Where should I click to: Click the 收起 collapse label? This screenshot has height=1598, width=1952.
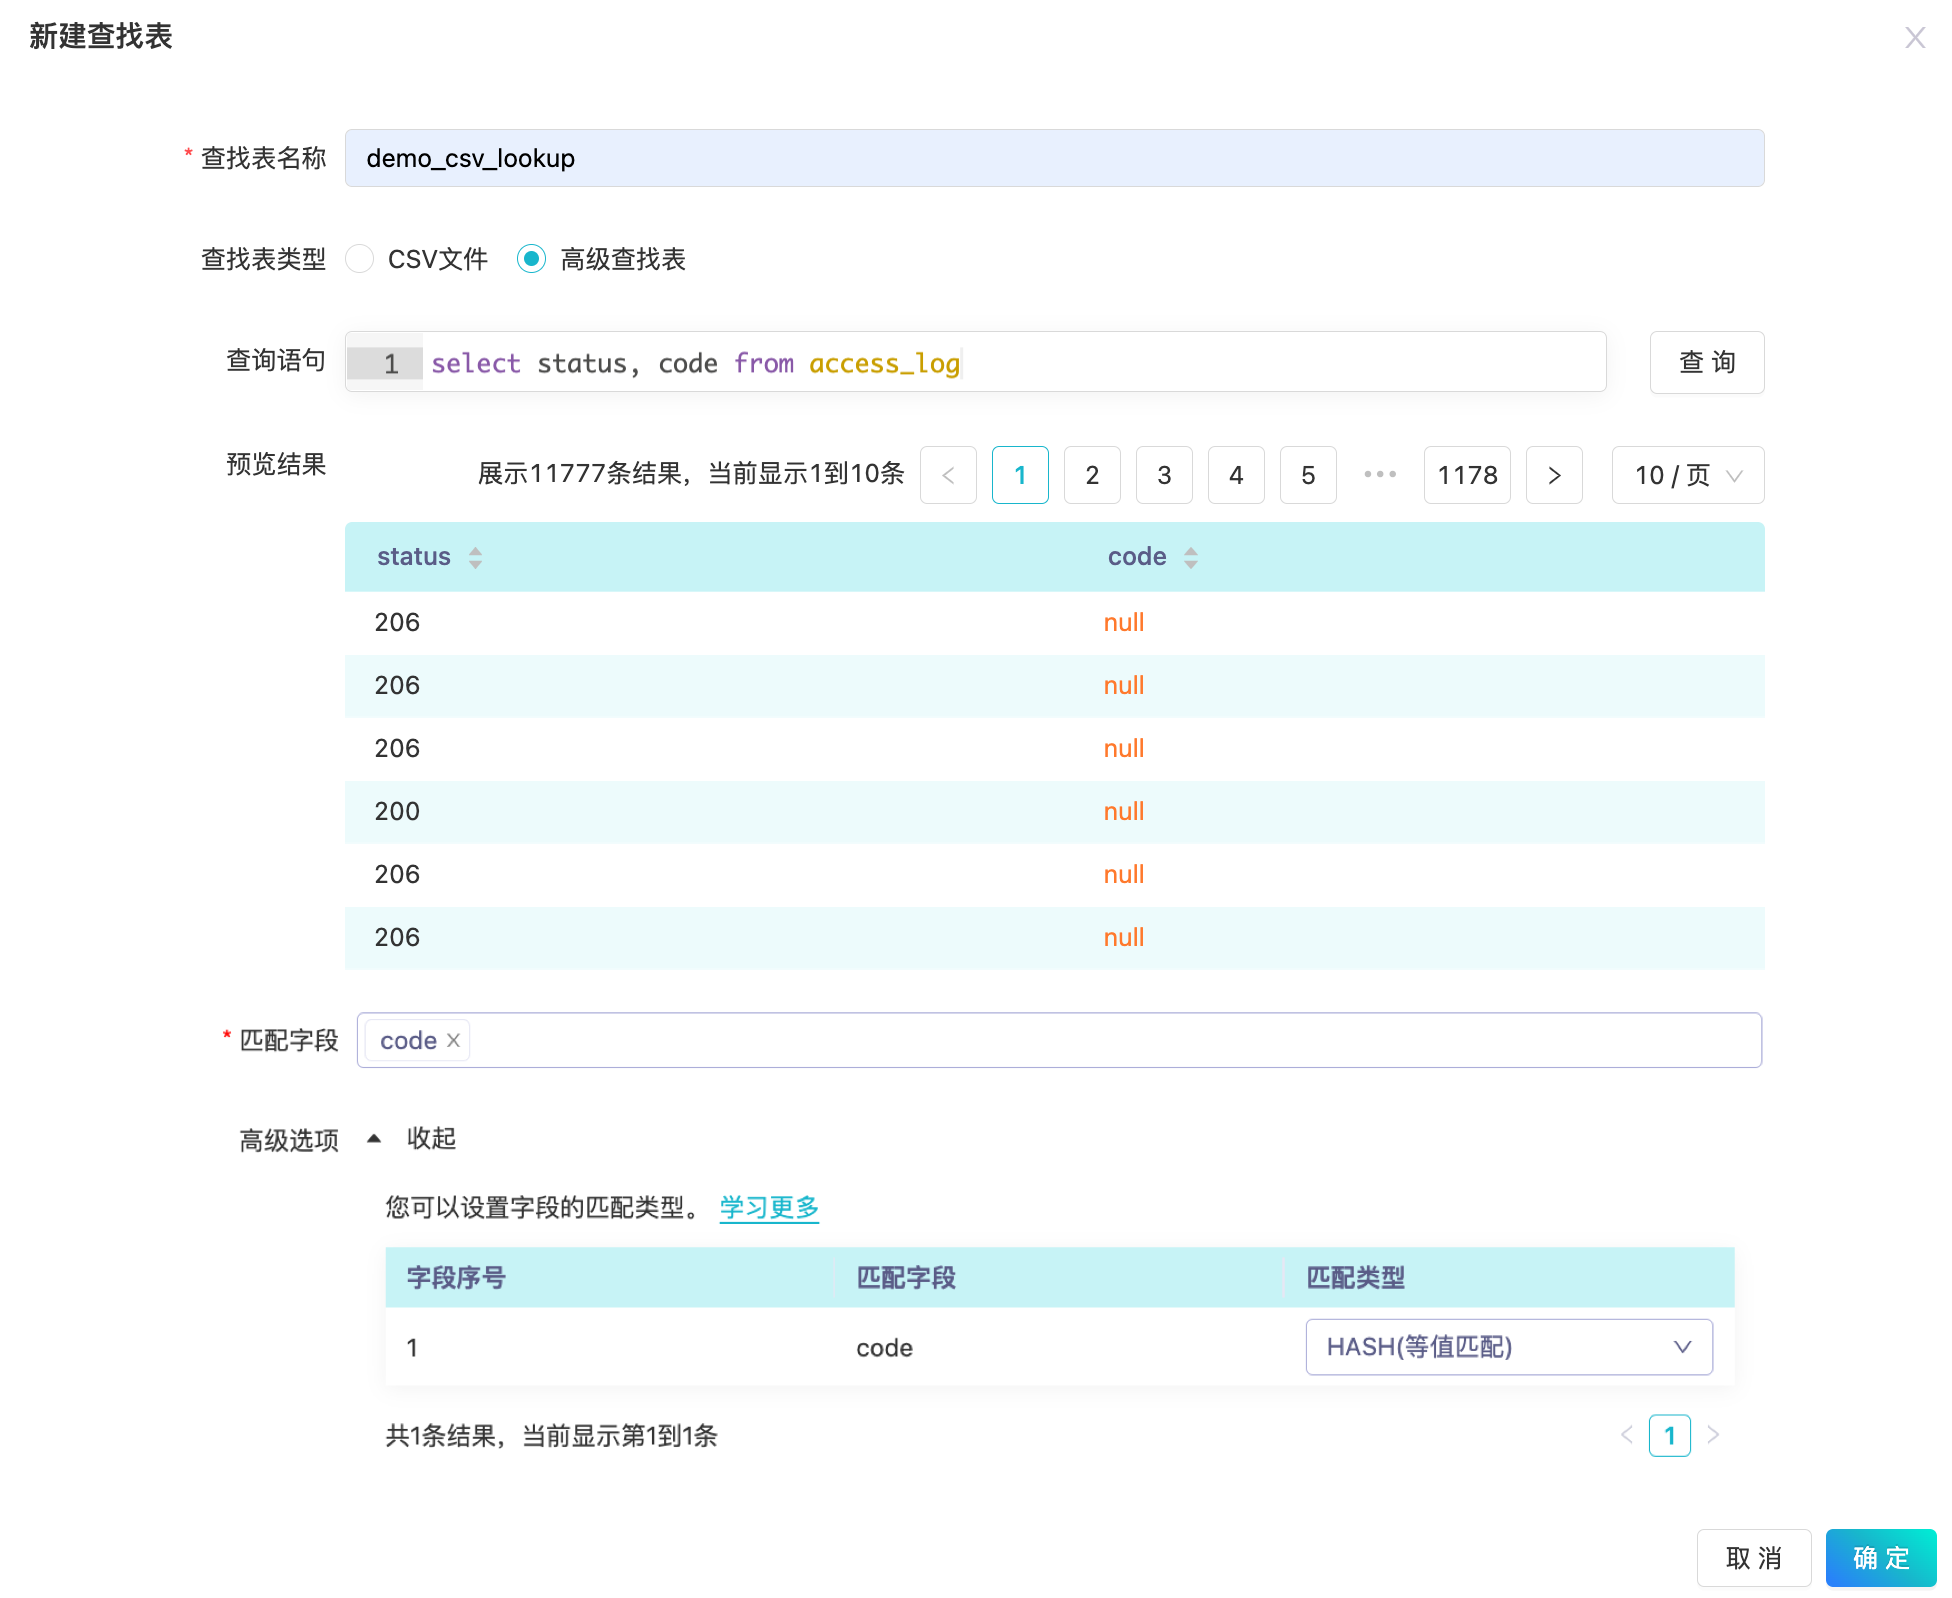[x=431, y=1138]
